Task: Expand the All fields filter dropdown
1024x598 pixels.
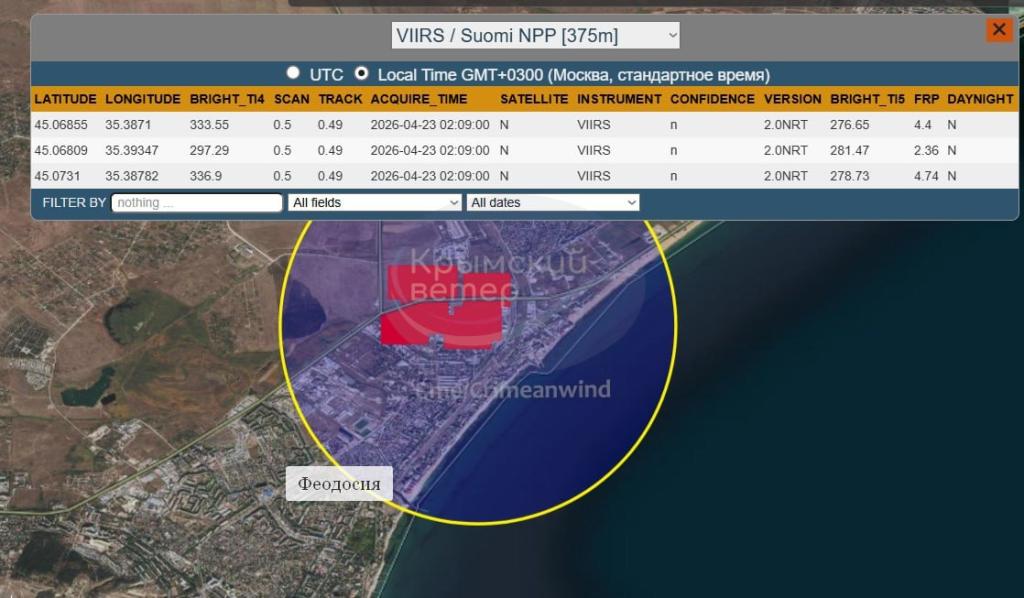Action: click(374, 202)
